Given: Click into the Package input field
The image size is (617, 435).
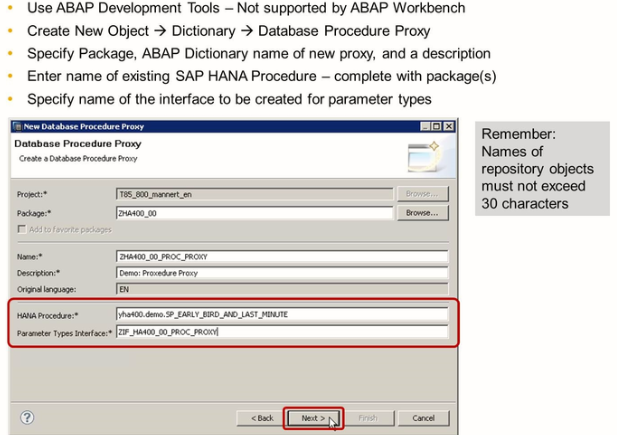Looking at the screenshot, I should click(252, 213).
